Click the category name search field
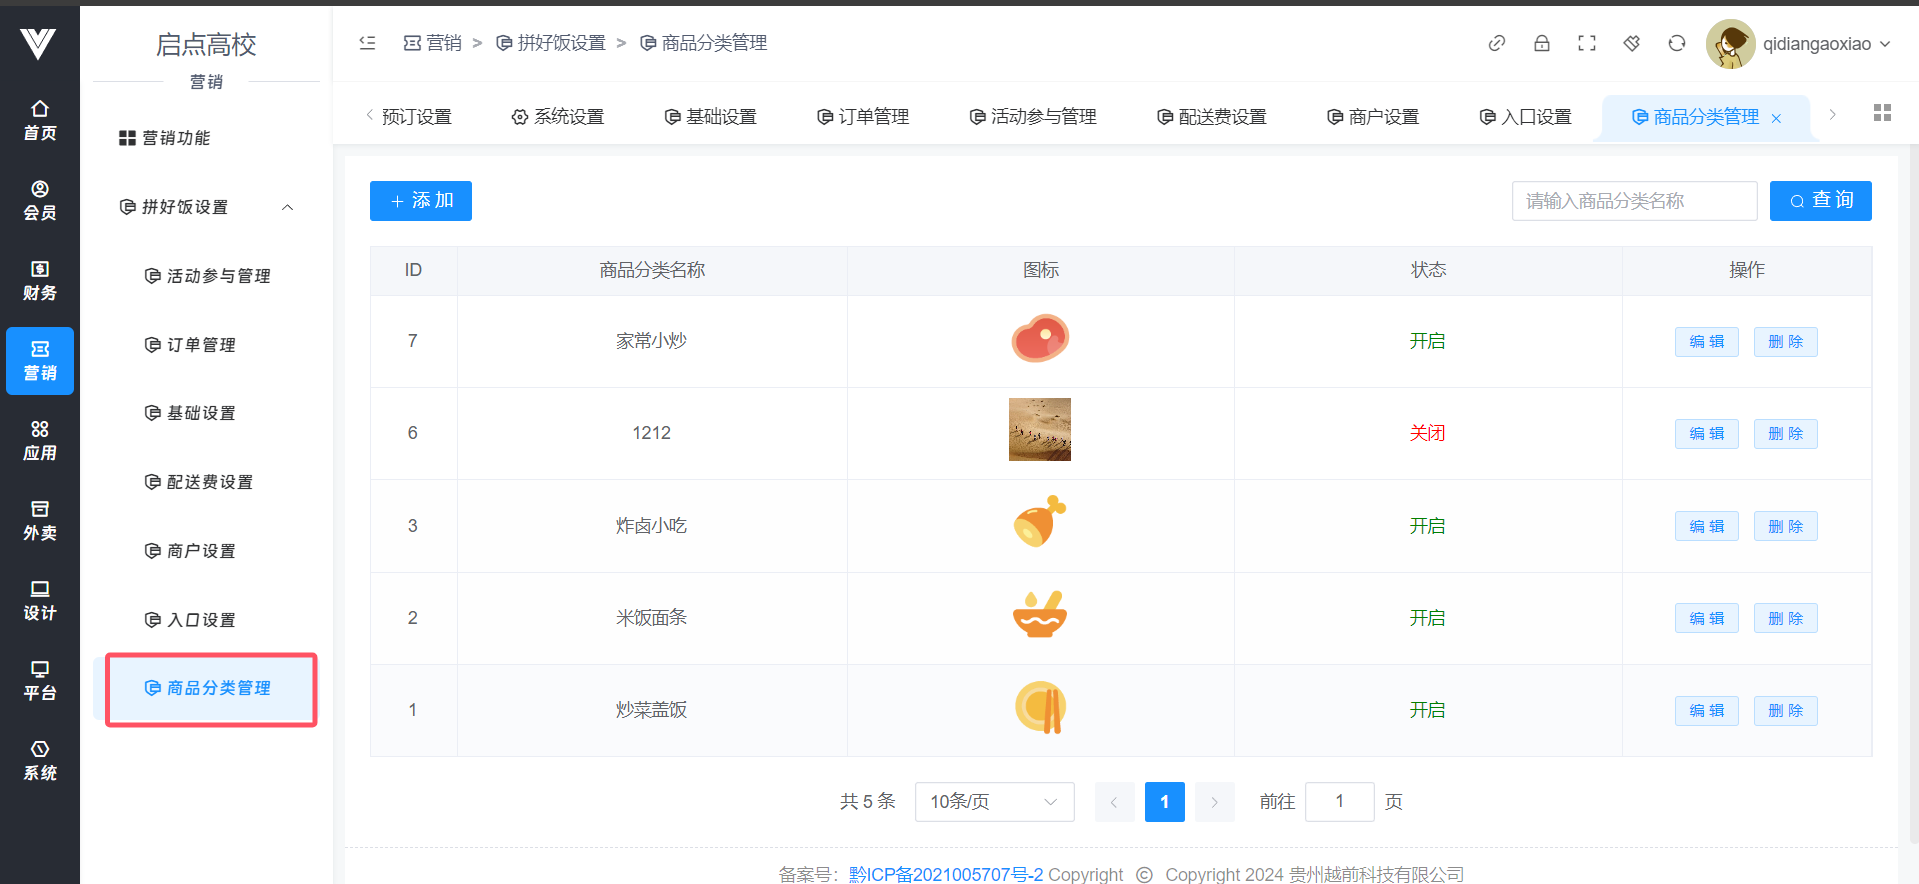1919x884 pixels. [x=1633, y=201]
